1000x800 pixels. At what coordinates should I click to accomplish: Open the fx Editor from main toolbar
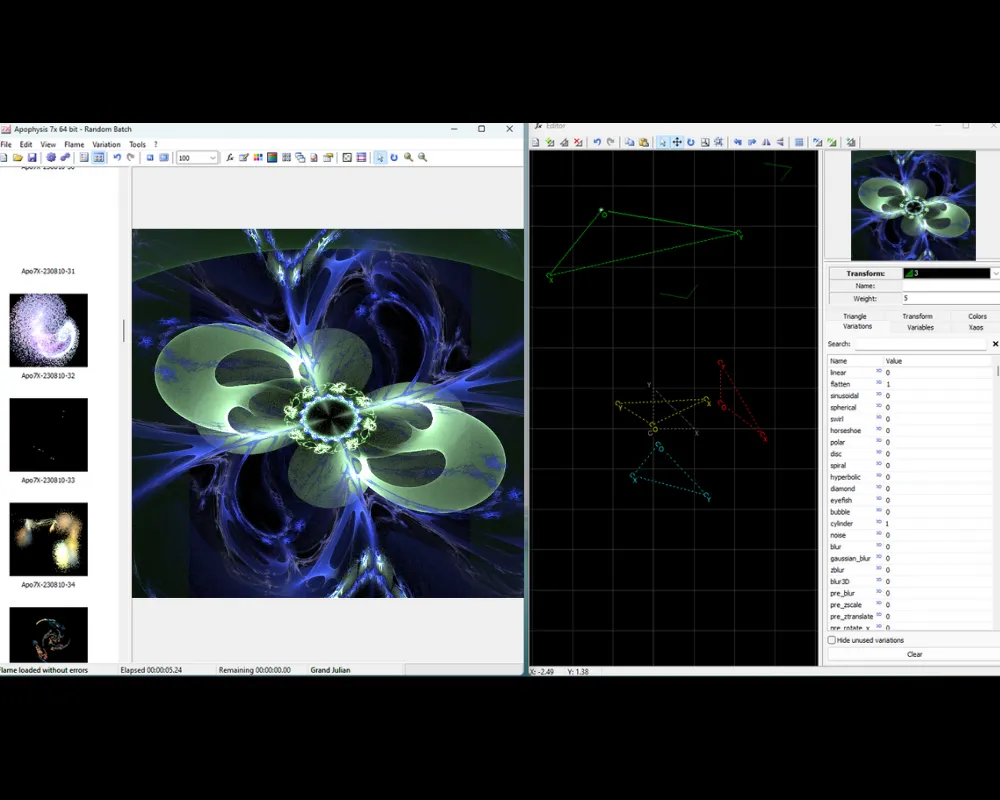click(230, 158)
